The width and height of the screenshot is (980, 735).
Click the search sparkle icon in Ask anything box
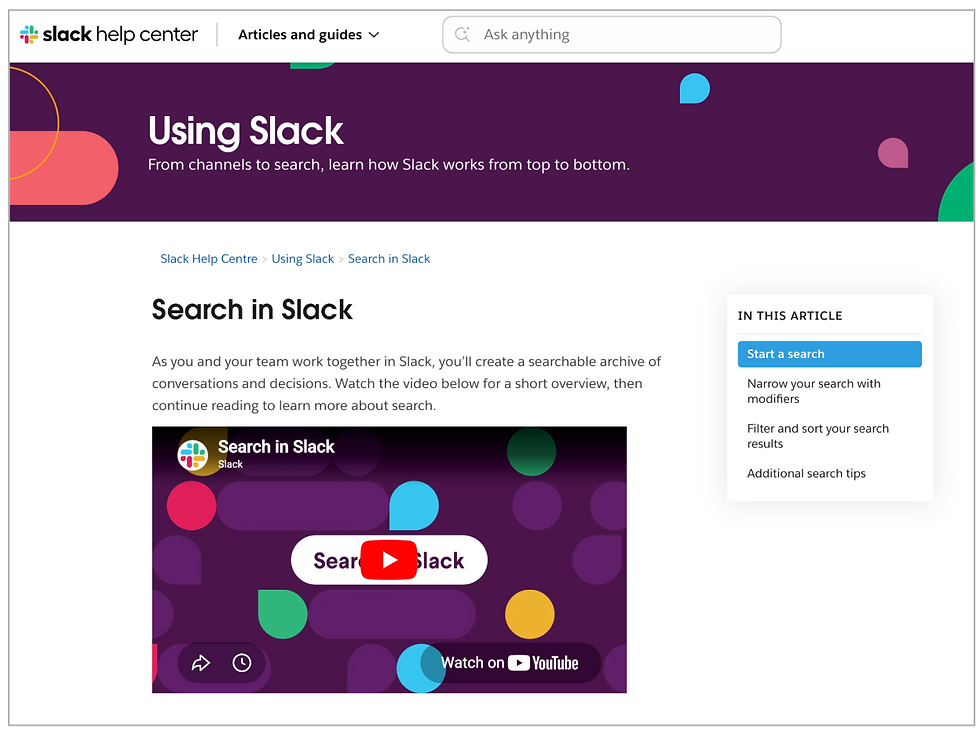(x=462, y=34)
